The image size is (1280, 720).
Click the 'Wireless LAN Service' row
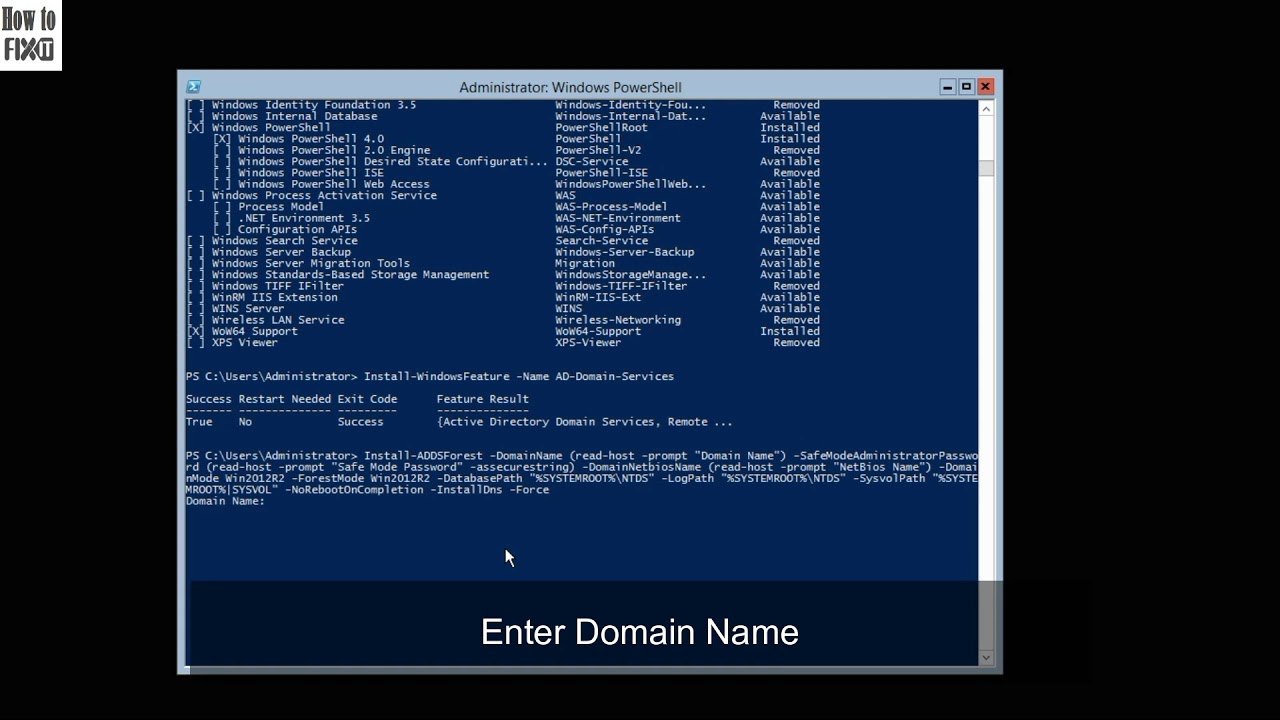(503, 320)
